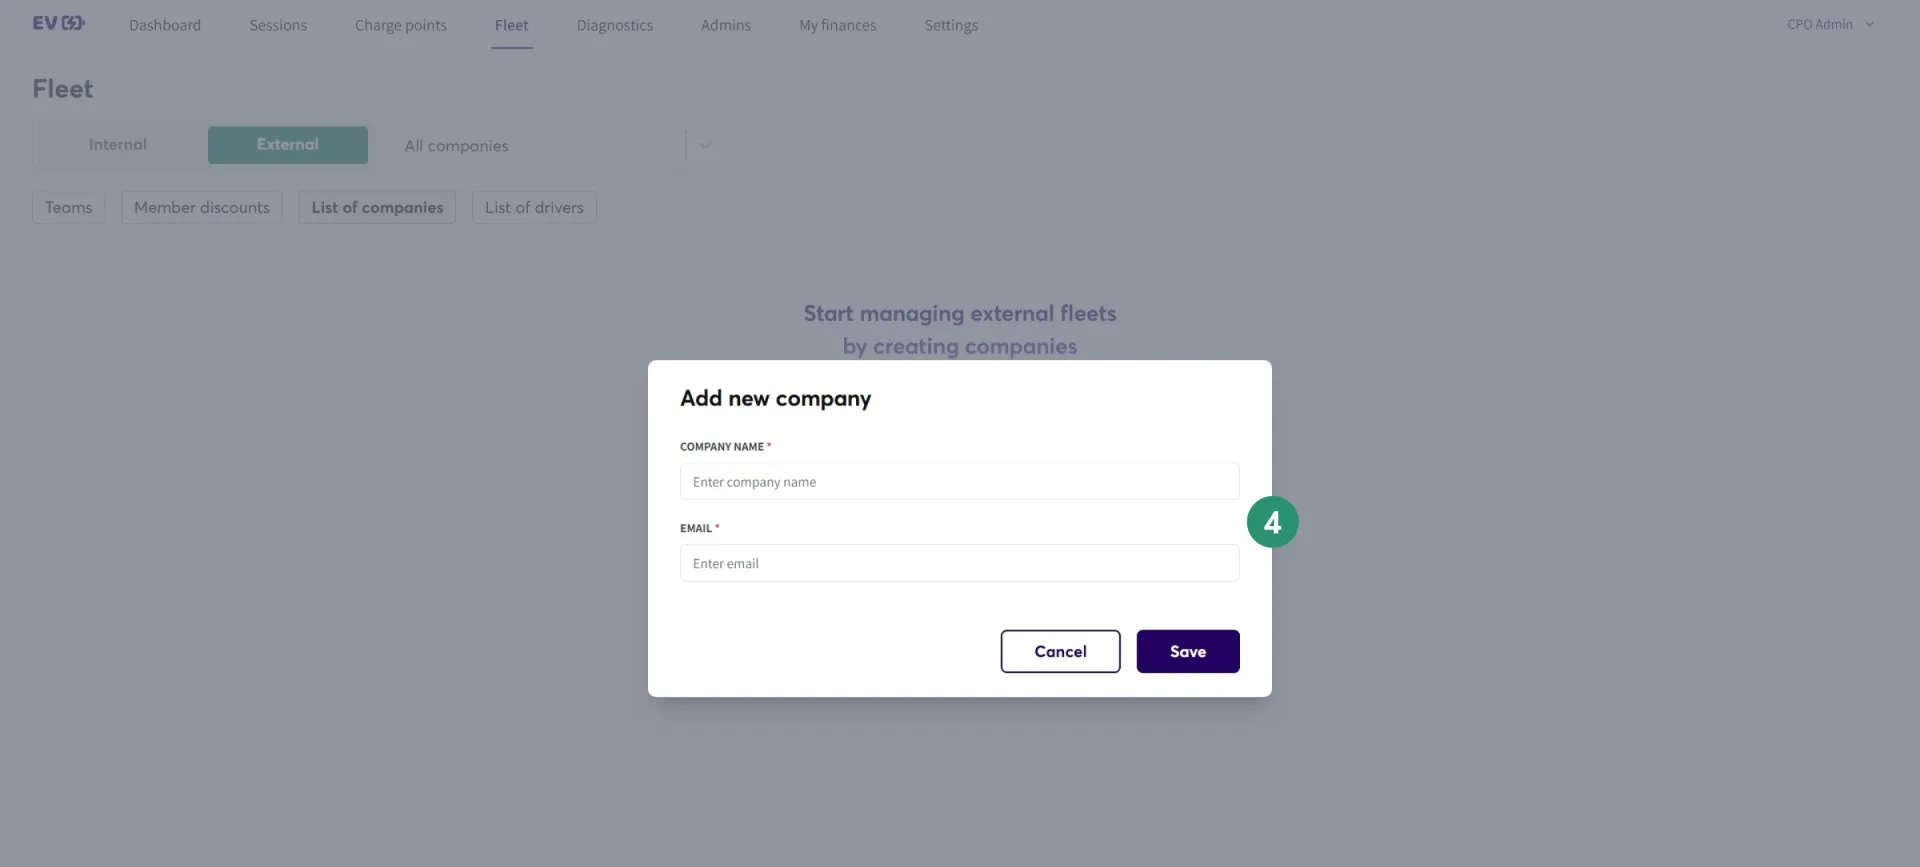The image size is (1920, 867).
Task: Save the new company
Action: point(1188,651)
